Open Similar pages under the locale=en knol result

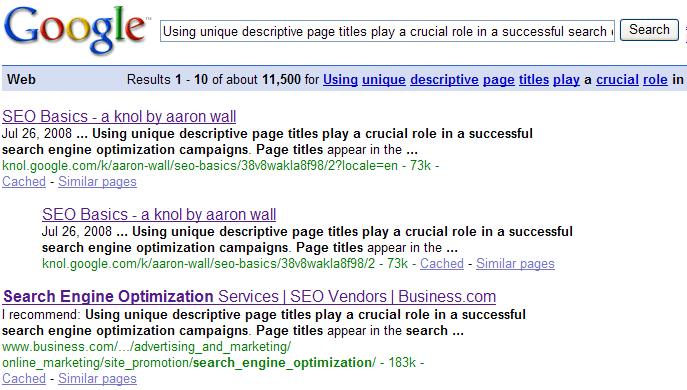(97, 181)
